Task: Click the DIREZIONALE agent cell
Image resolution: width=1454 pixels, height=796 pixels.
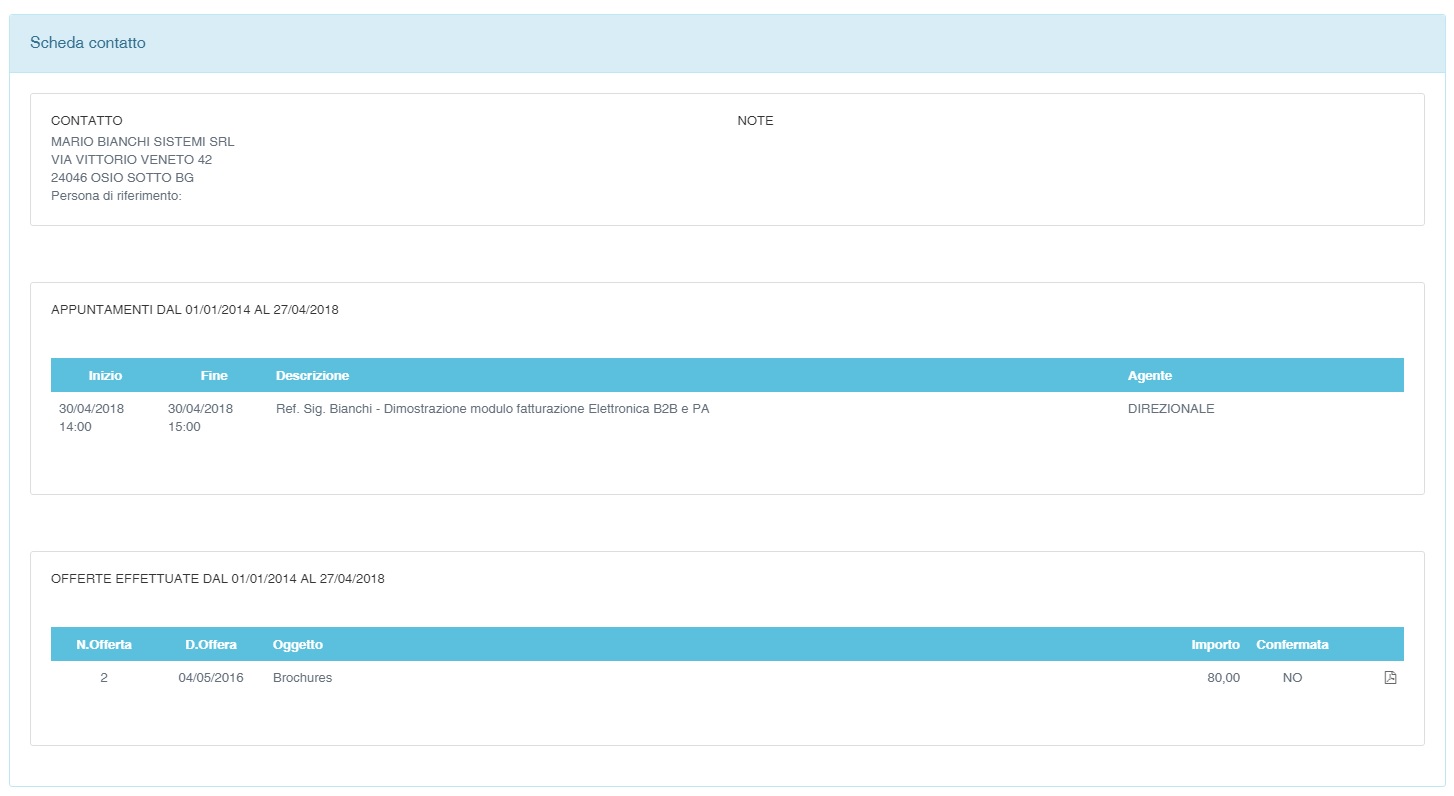Action: coord(1171,409)
